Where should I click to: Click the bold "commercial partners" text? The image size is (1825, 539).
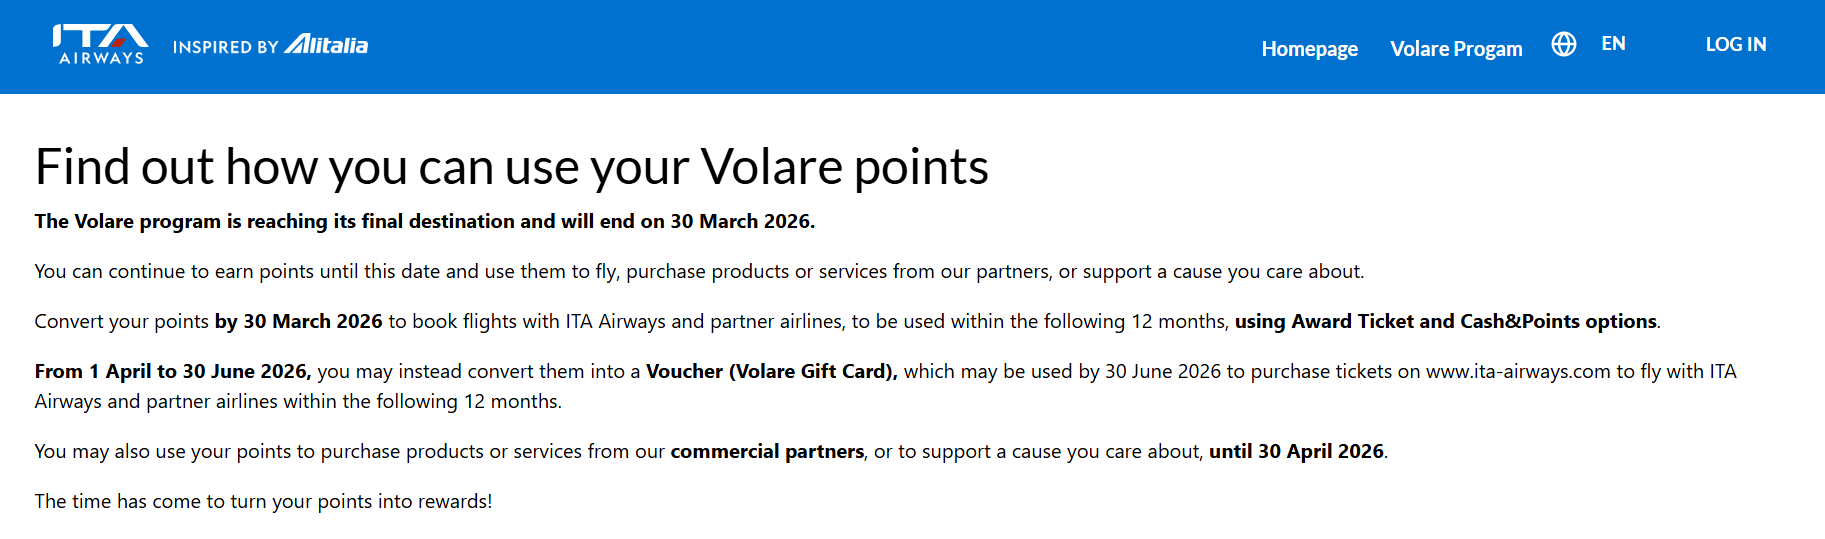pos(767,451)
